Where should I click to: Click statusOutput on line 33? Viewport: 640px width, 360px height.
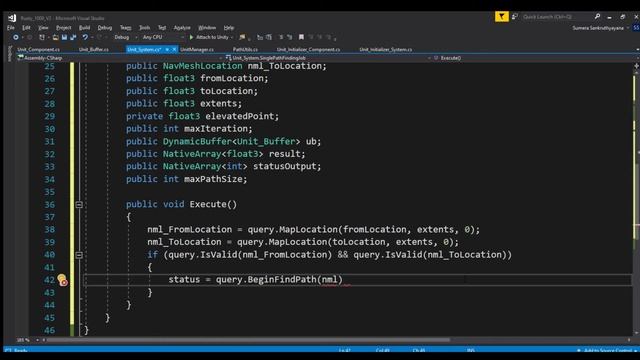point(285,167)
